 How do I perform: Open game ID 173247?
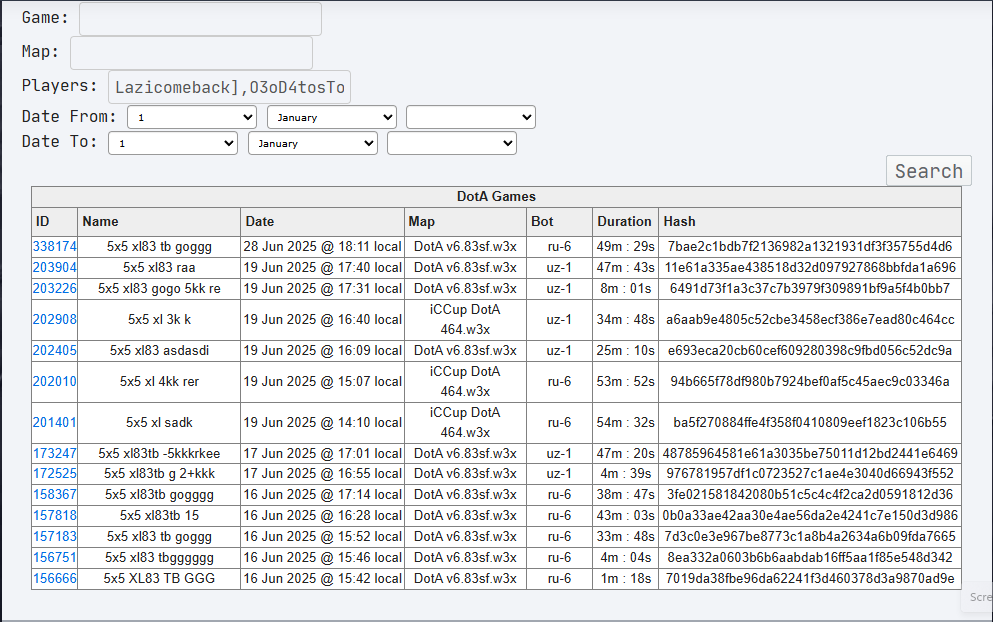pyautogui.click(x=54, y=454)
